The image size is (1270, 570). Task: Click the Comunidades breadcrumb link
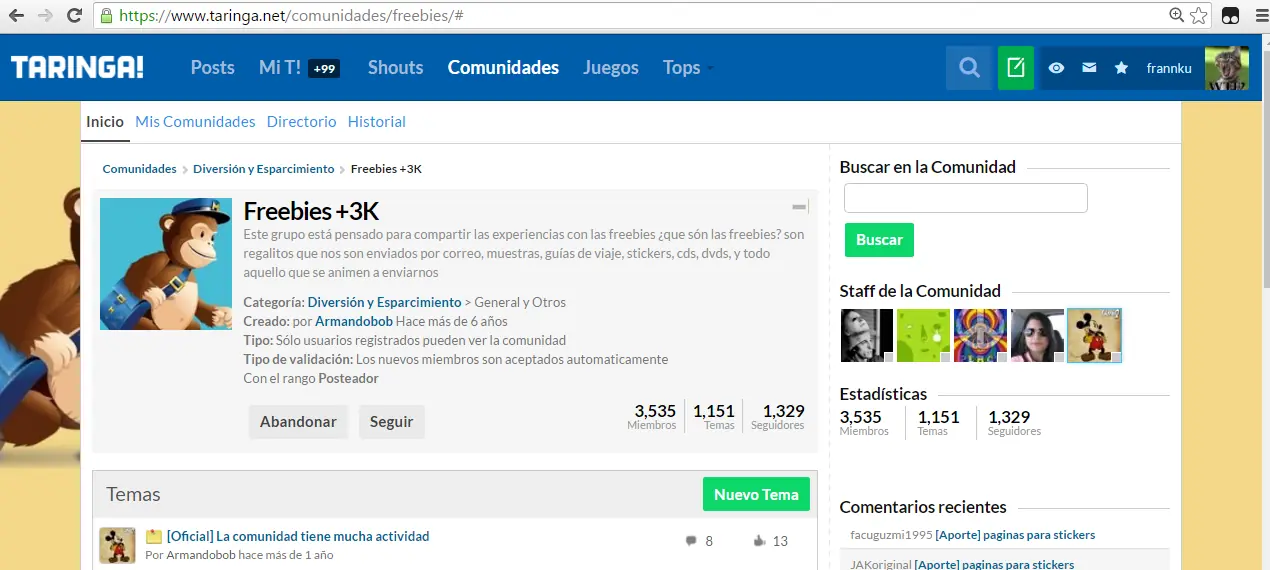coord(139,169)
